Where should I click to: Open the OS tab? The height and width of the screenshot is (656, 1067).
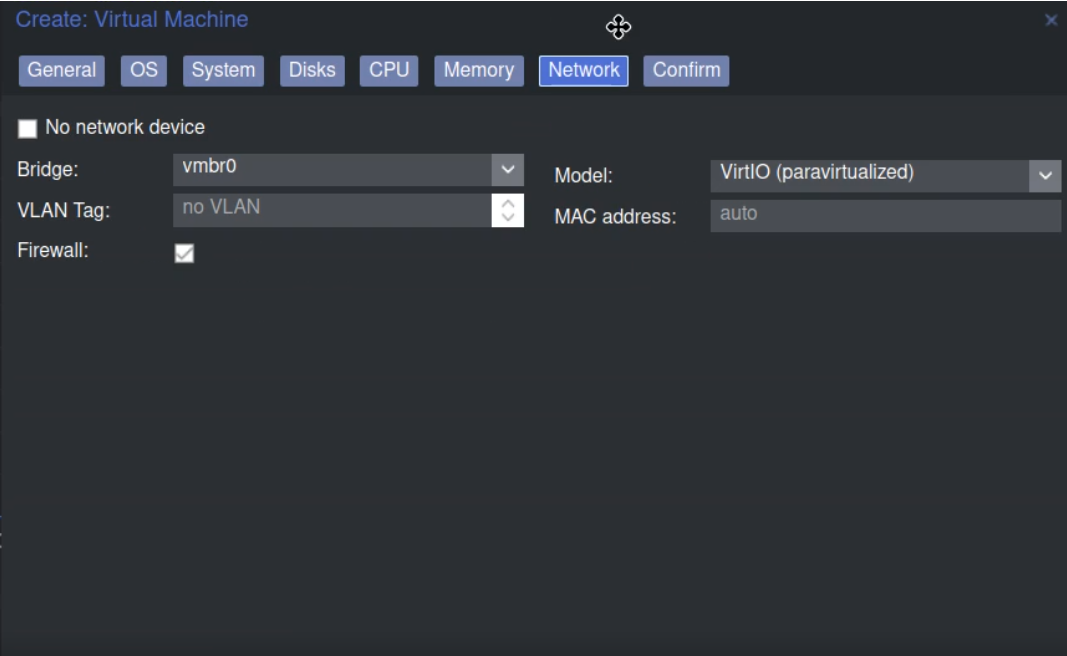click(144, 70)
